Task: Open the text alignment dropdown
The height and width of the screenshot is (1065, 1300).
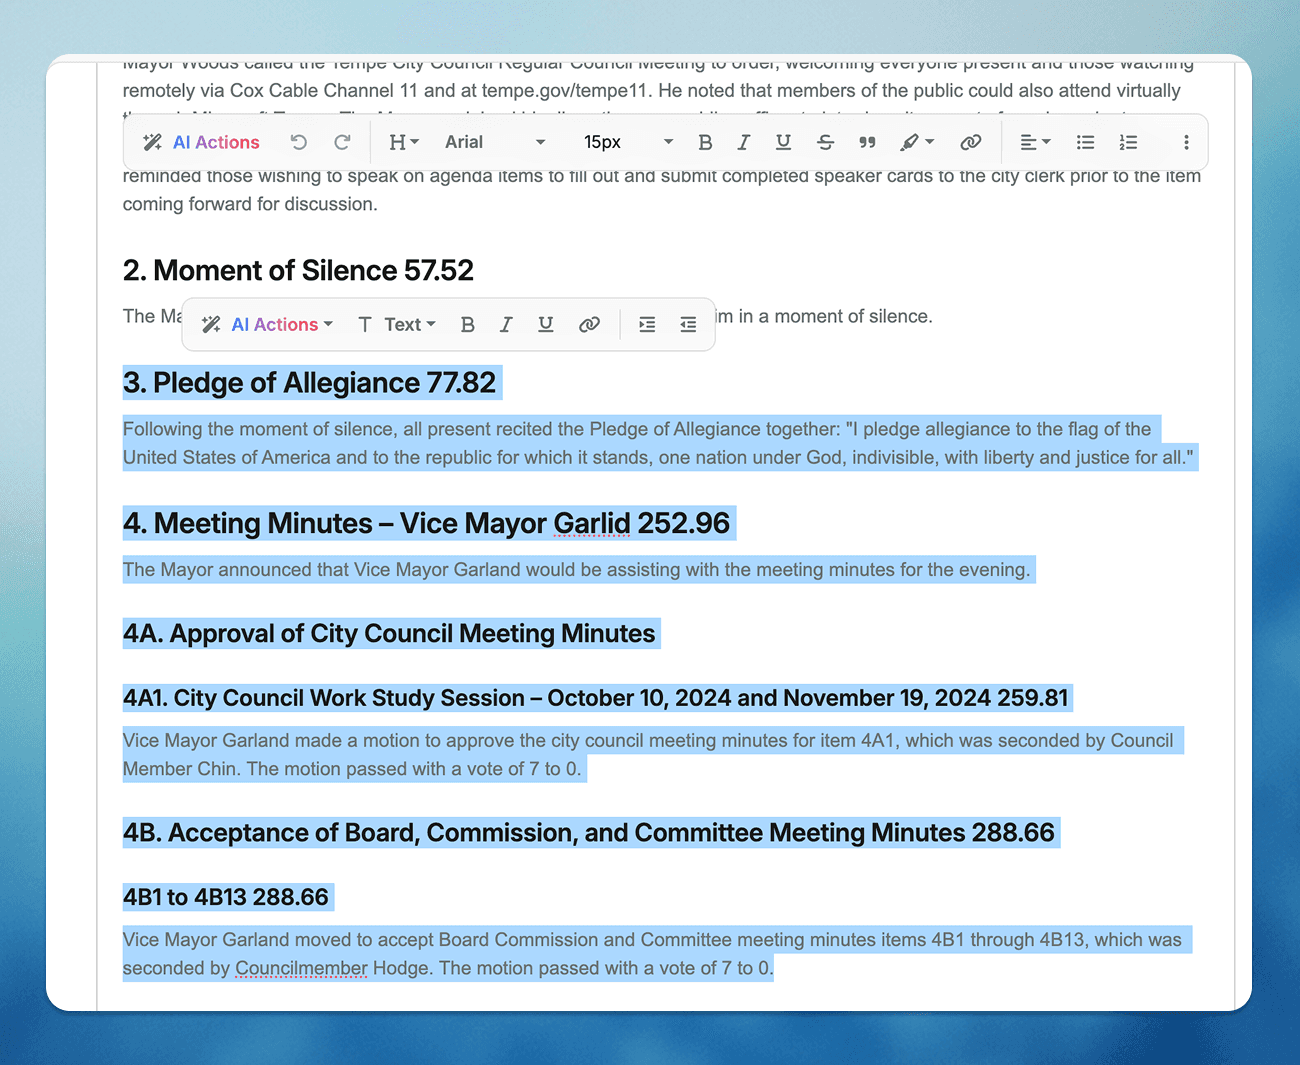Action: (x=1035, y=142)
